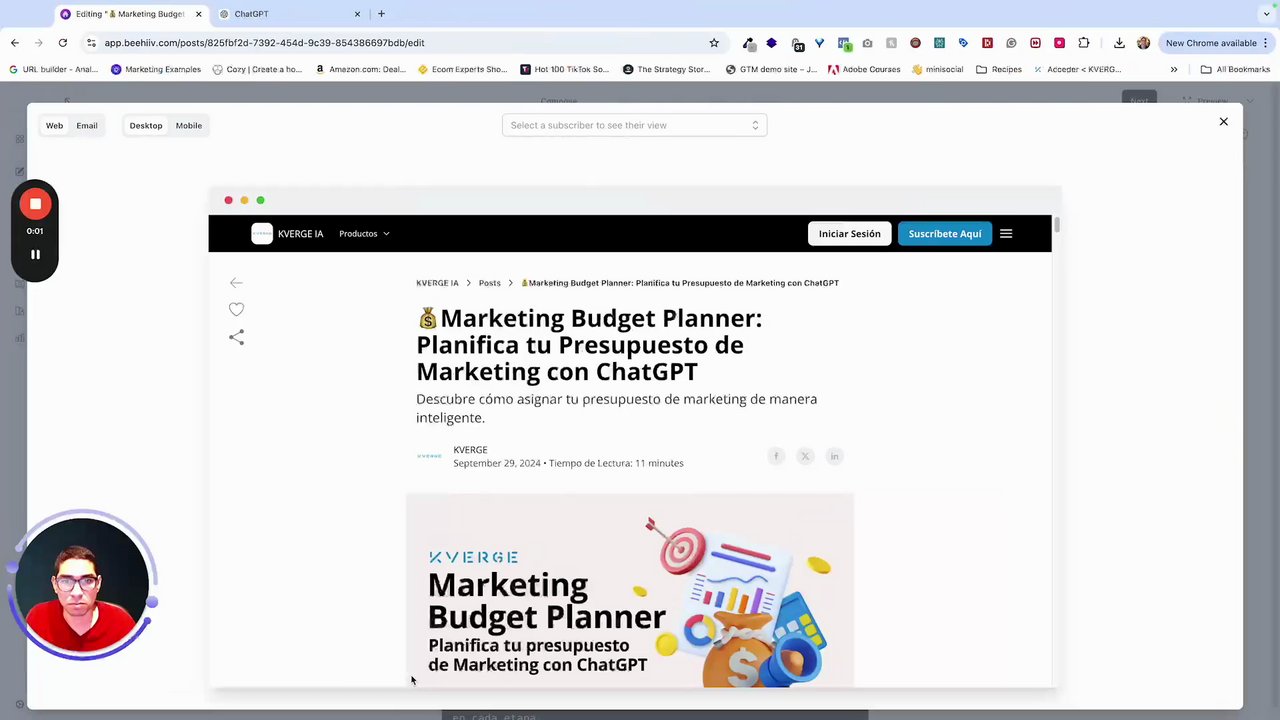
Task: Open the hamburger menu in the KVERGE header
Action: (x=1006, y=234)
